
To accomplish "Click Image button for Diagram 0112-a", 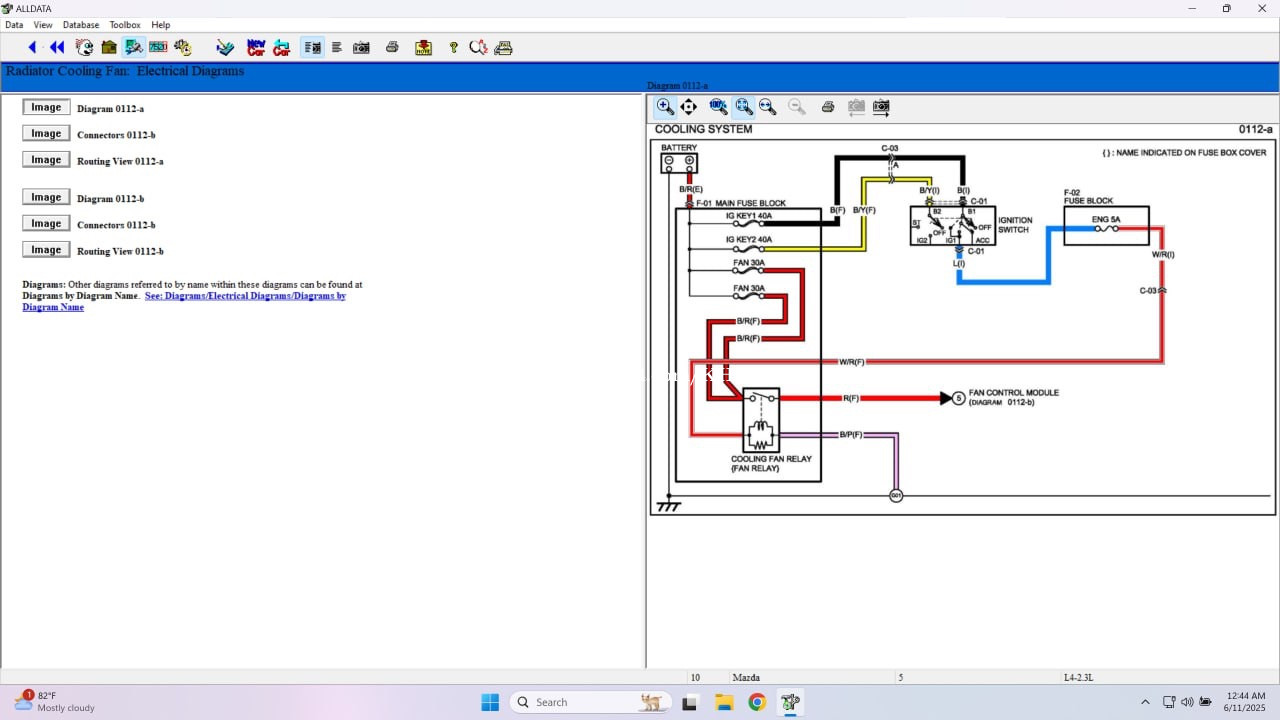I will [46, 107].
